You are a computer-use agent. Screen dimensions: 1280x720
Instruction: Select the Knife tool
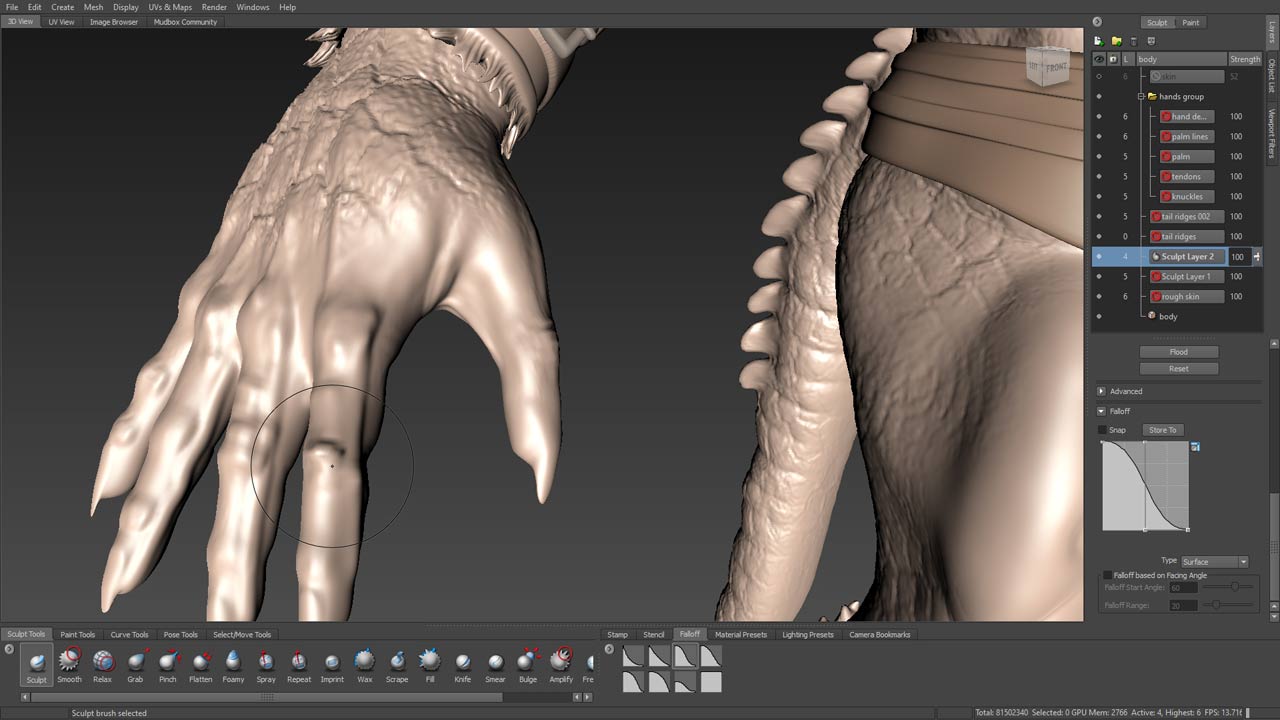point(462,661)
